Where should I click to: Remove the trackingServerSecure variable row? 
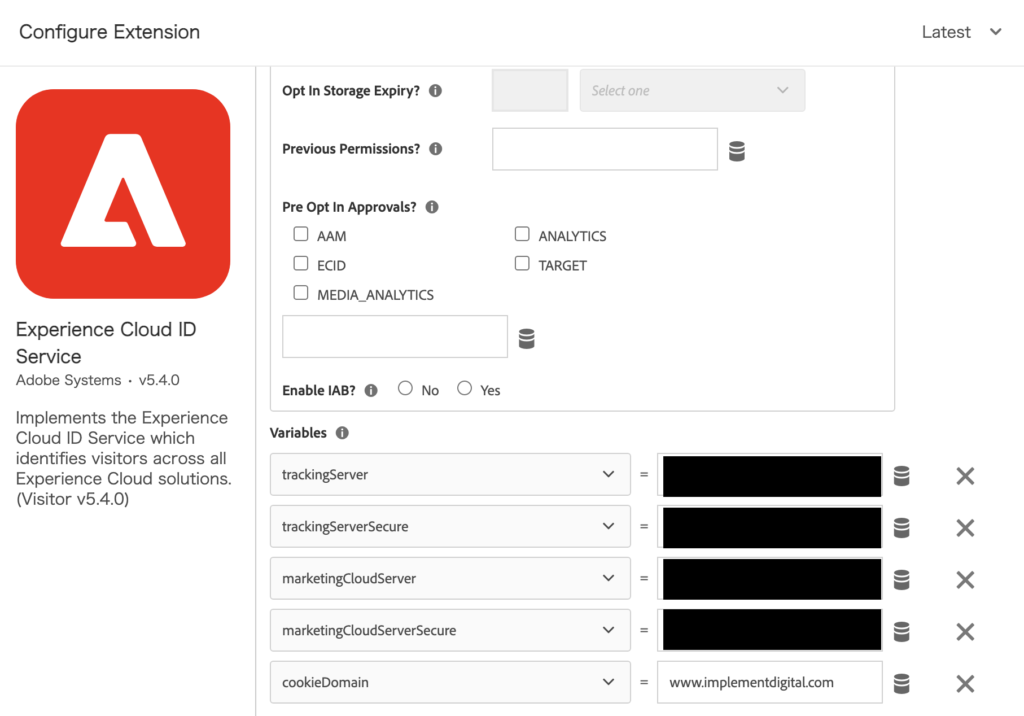964,527
